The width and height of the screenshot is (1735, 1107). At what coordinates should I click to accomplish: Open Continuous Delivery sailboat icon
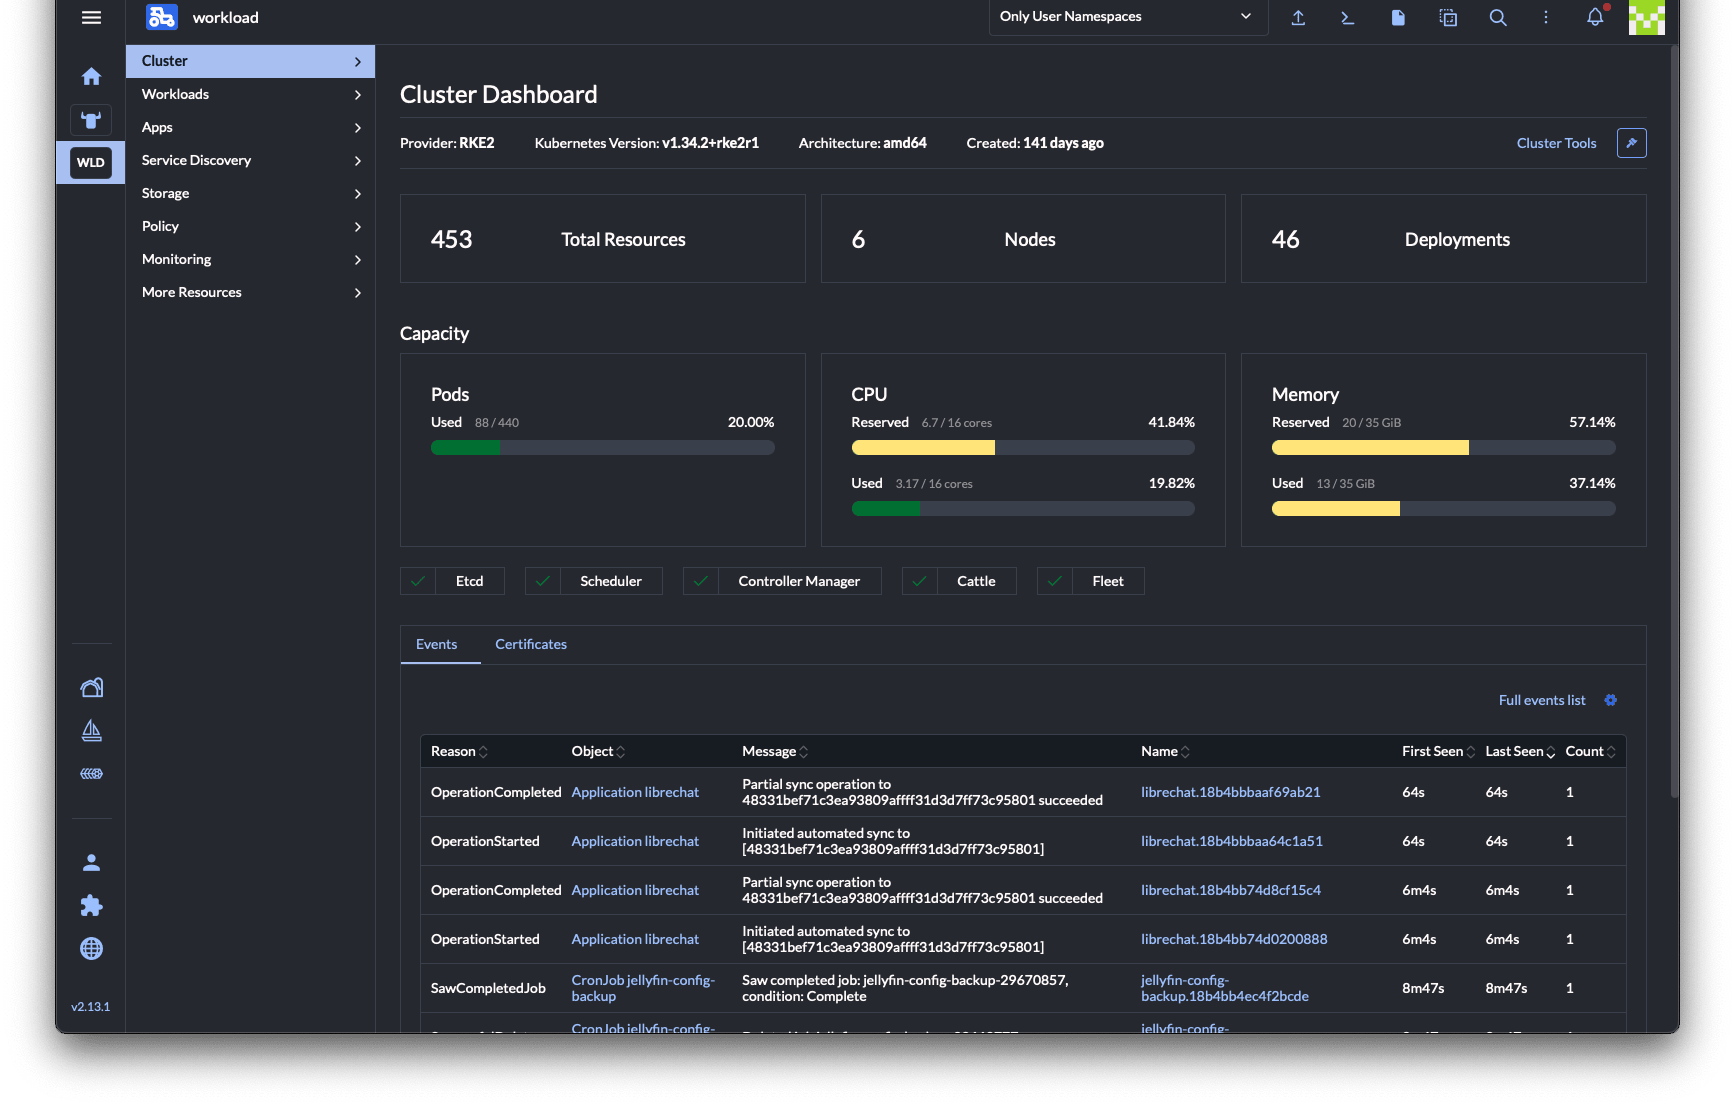pyautogui.click(x=91, y=731)
